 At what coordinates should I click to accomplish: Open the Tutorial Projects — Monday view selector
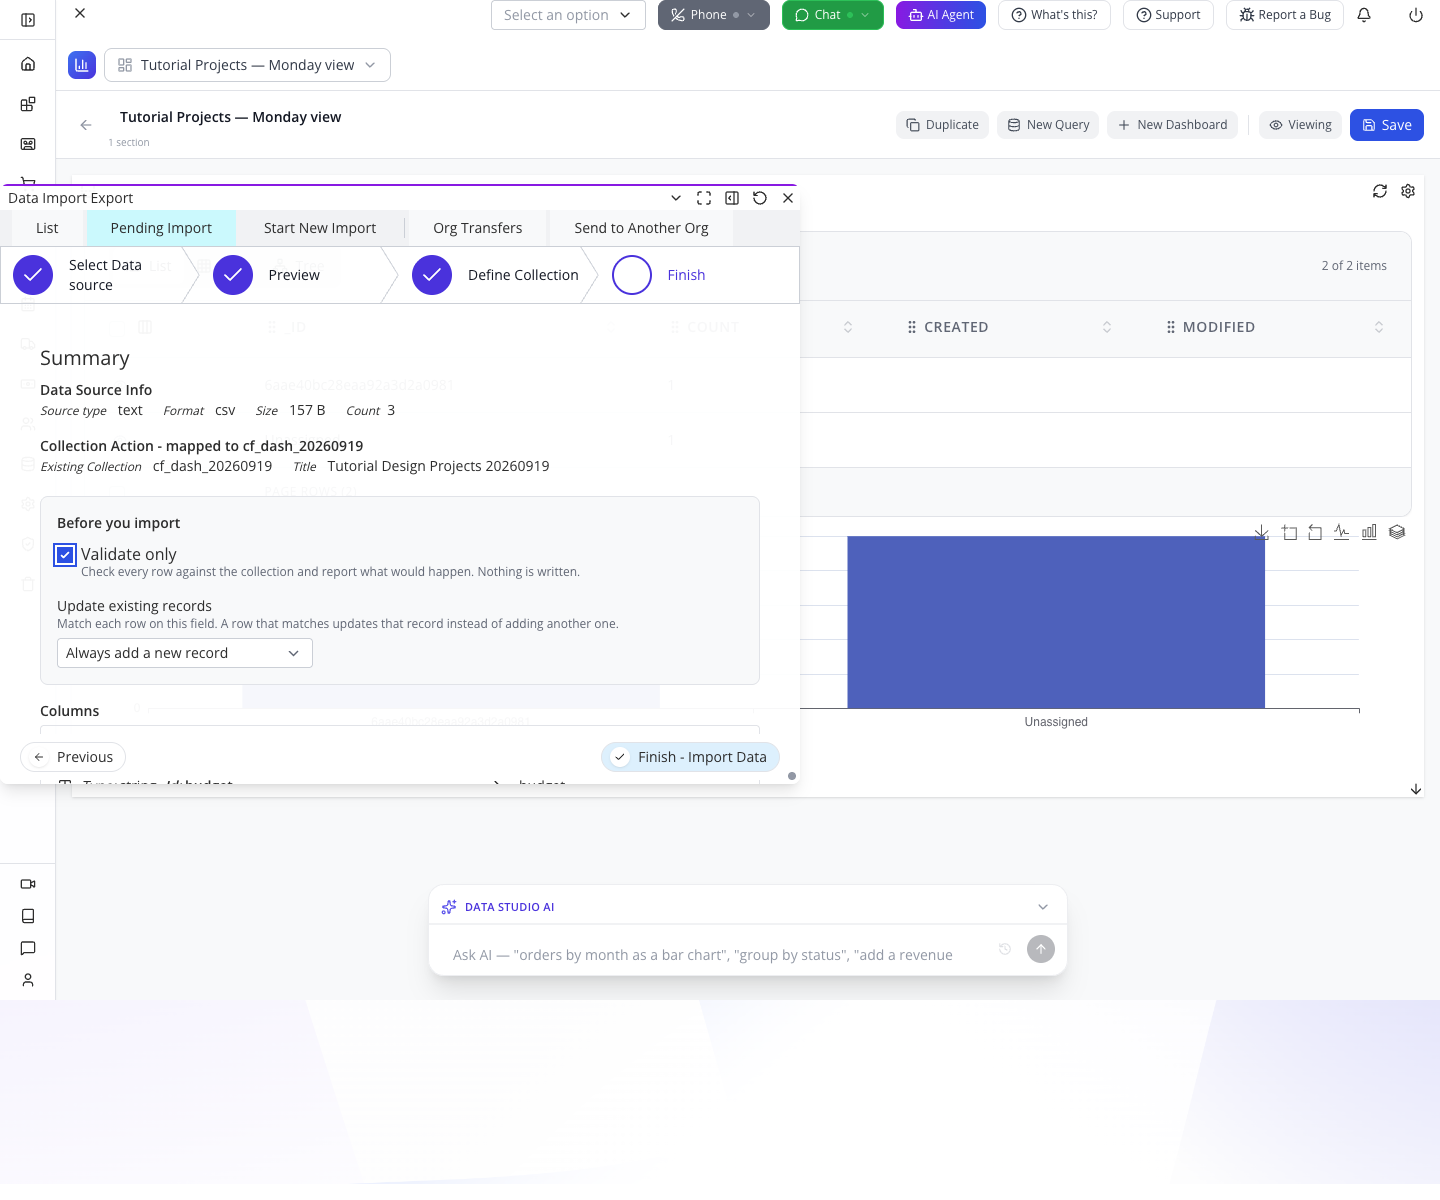(247, 65)
